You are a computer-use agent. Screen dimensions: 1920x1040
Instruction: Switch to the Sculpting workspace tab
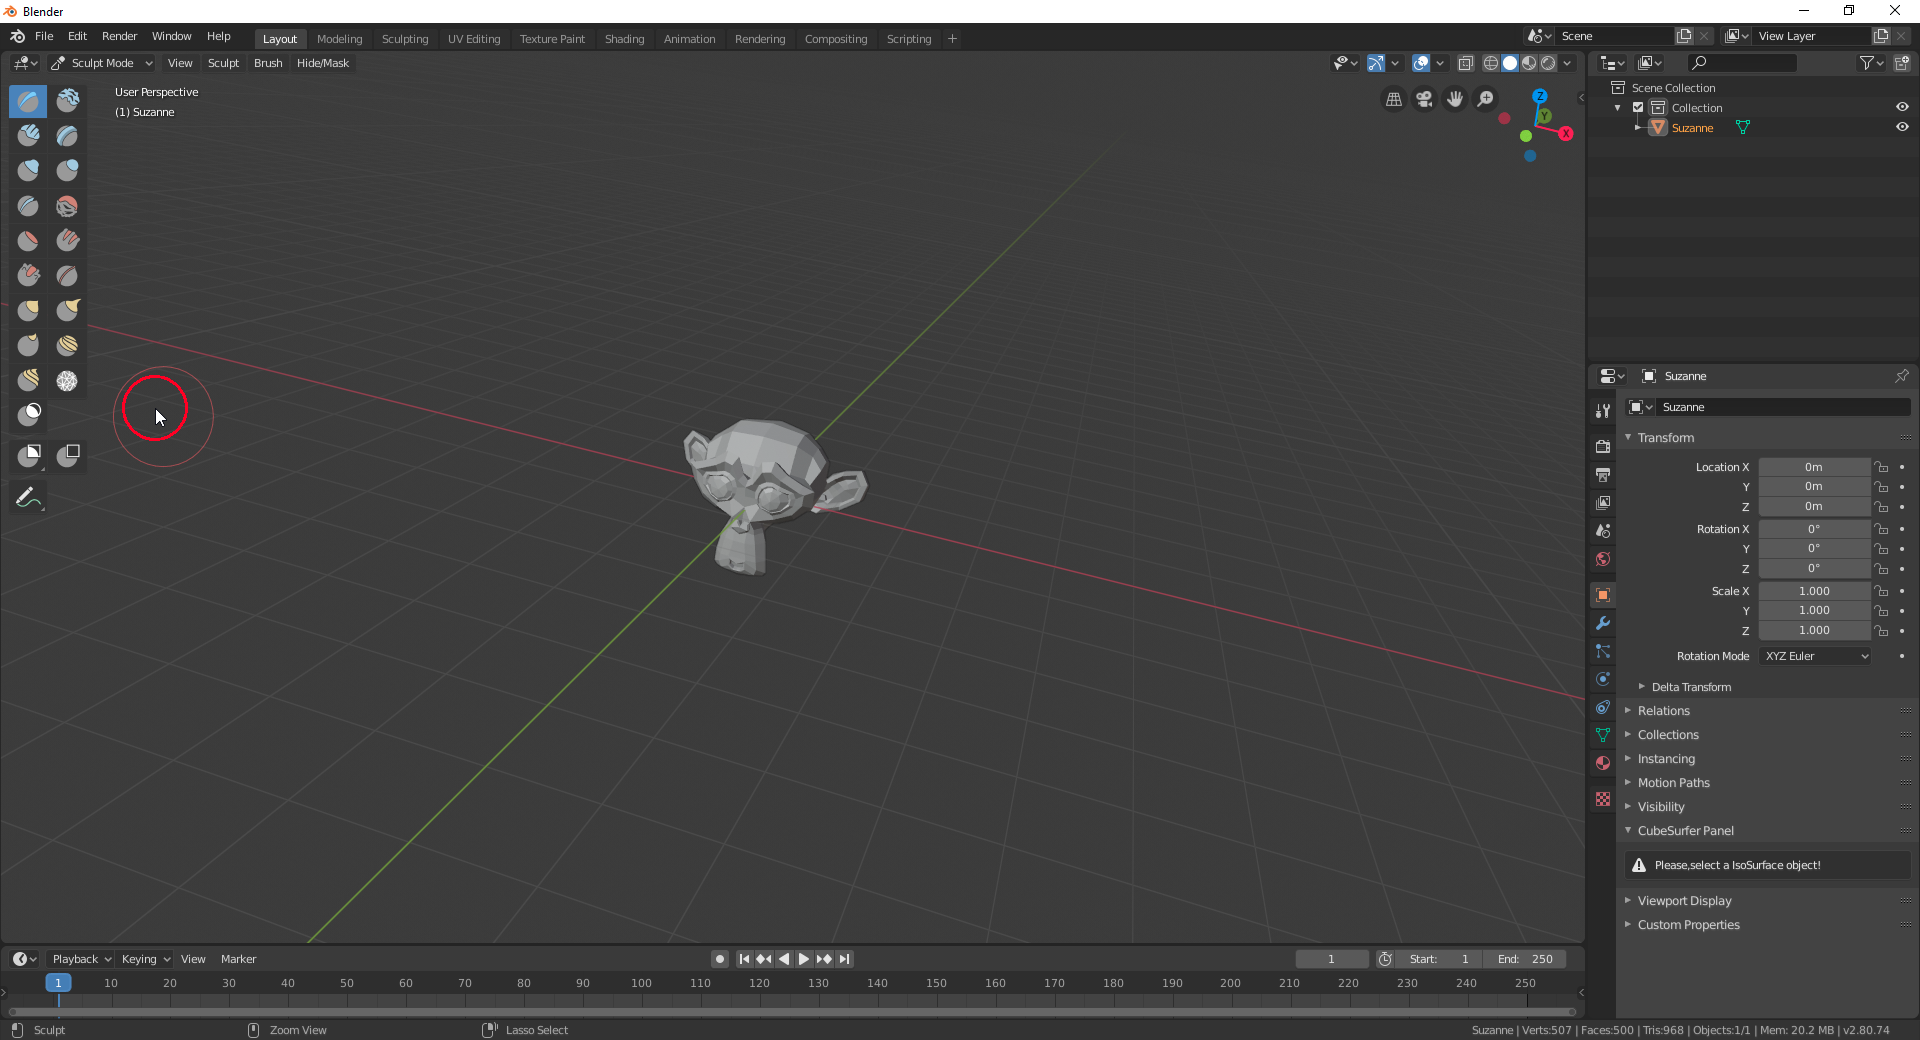(x=405, y=39)
